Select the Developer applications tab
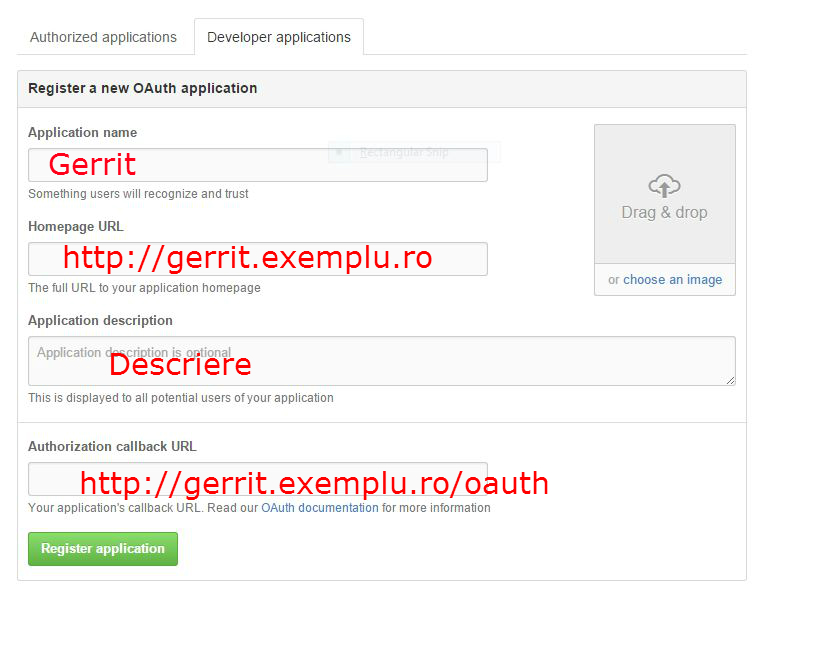This screenshot has height=648, width=816. 279,37
